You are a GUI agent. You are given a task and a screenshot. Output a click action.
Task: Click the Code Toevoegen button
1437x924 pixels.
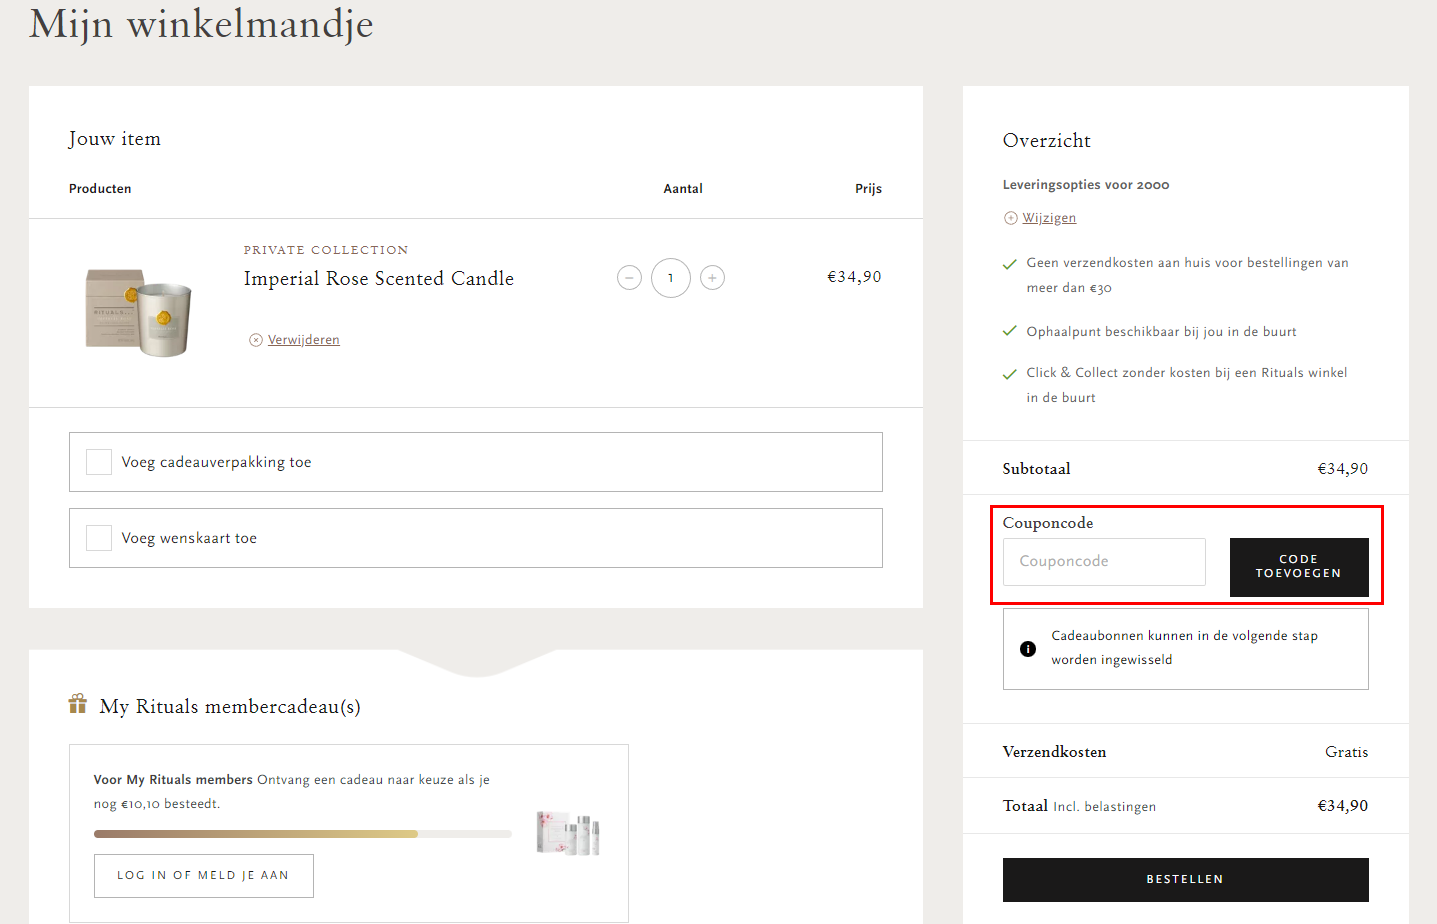click(1299, 567)
